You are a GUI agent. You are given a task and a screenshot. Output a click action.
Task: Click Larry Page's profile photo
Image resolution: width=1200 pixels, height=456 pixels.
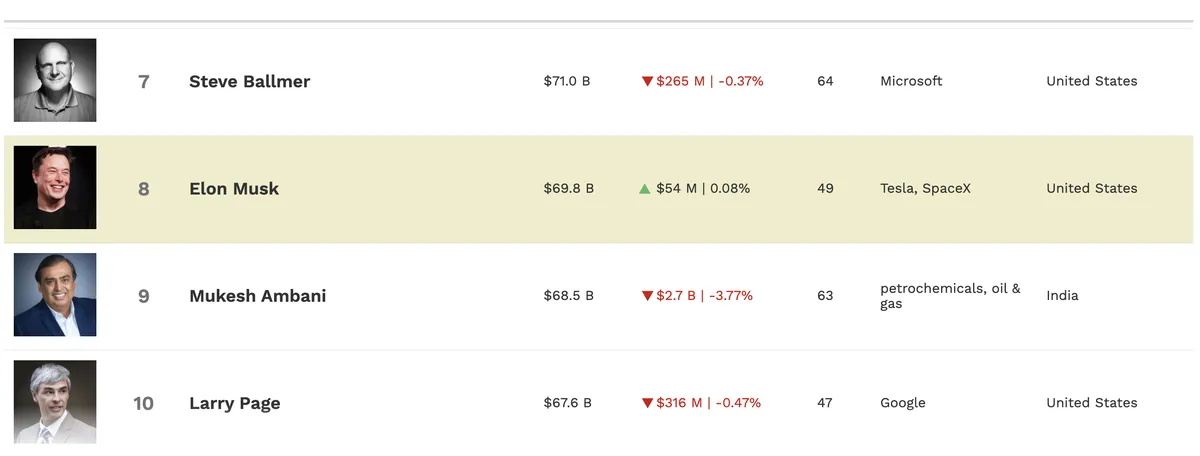55,402
